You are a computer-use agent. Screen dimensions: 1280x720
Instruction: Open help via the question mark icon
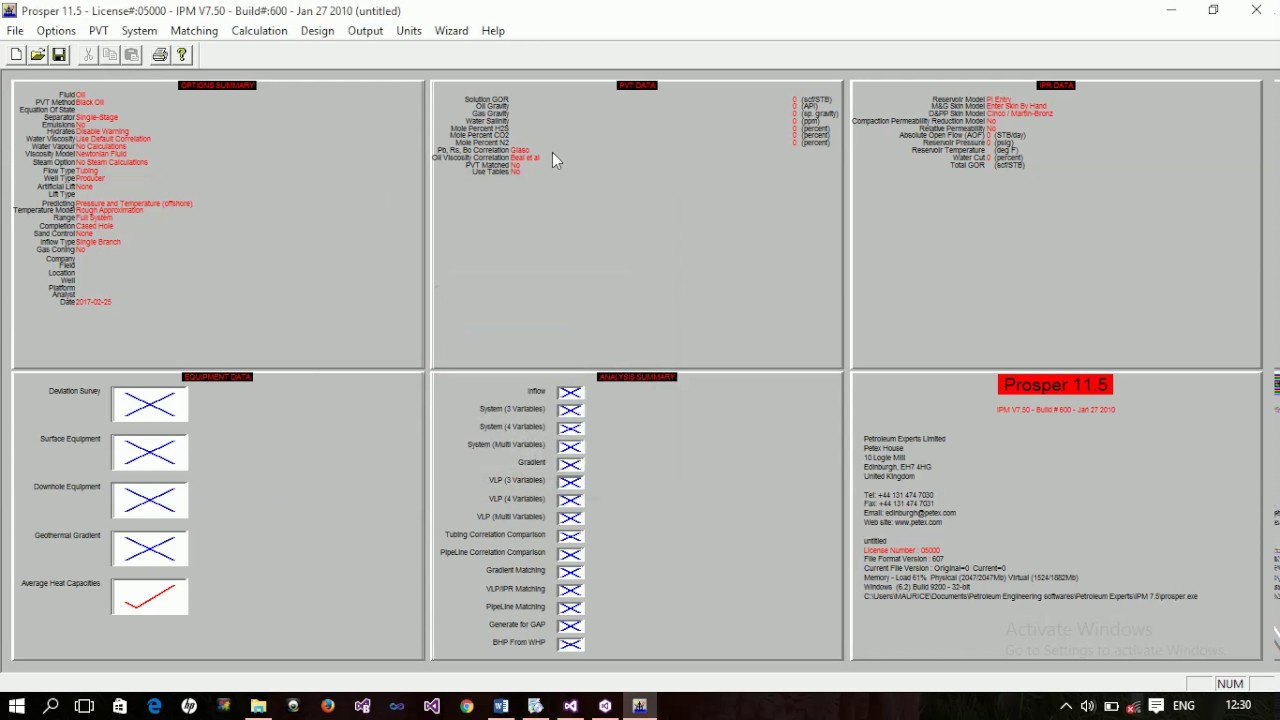tap(182, 55)
